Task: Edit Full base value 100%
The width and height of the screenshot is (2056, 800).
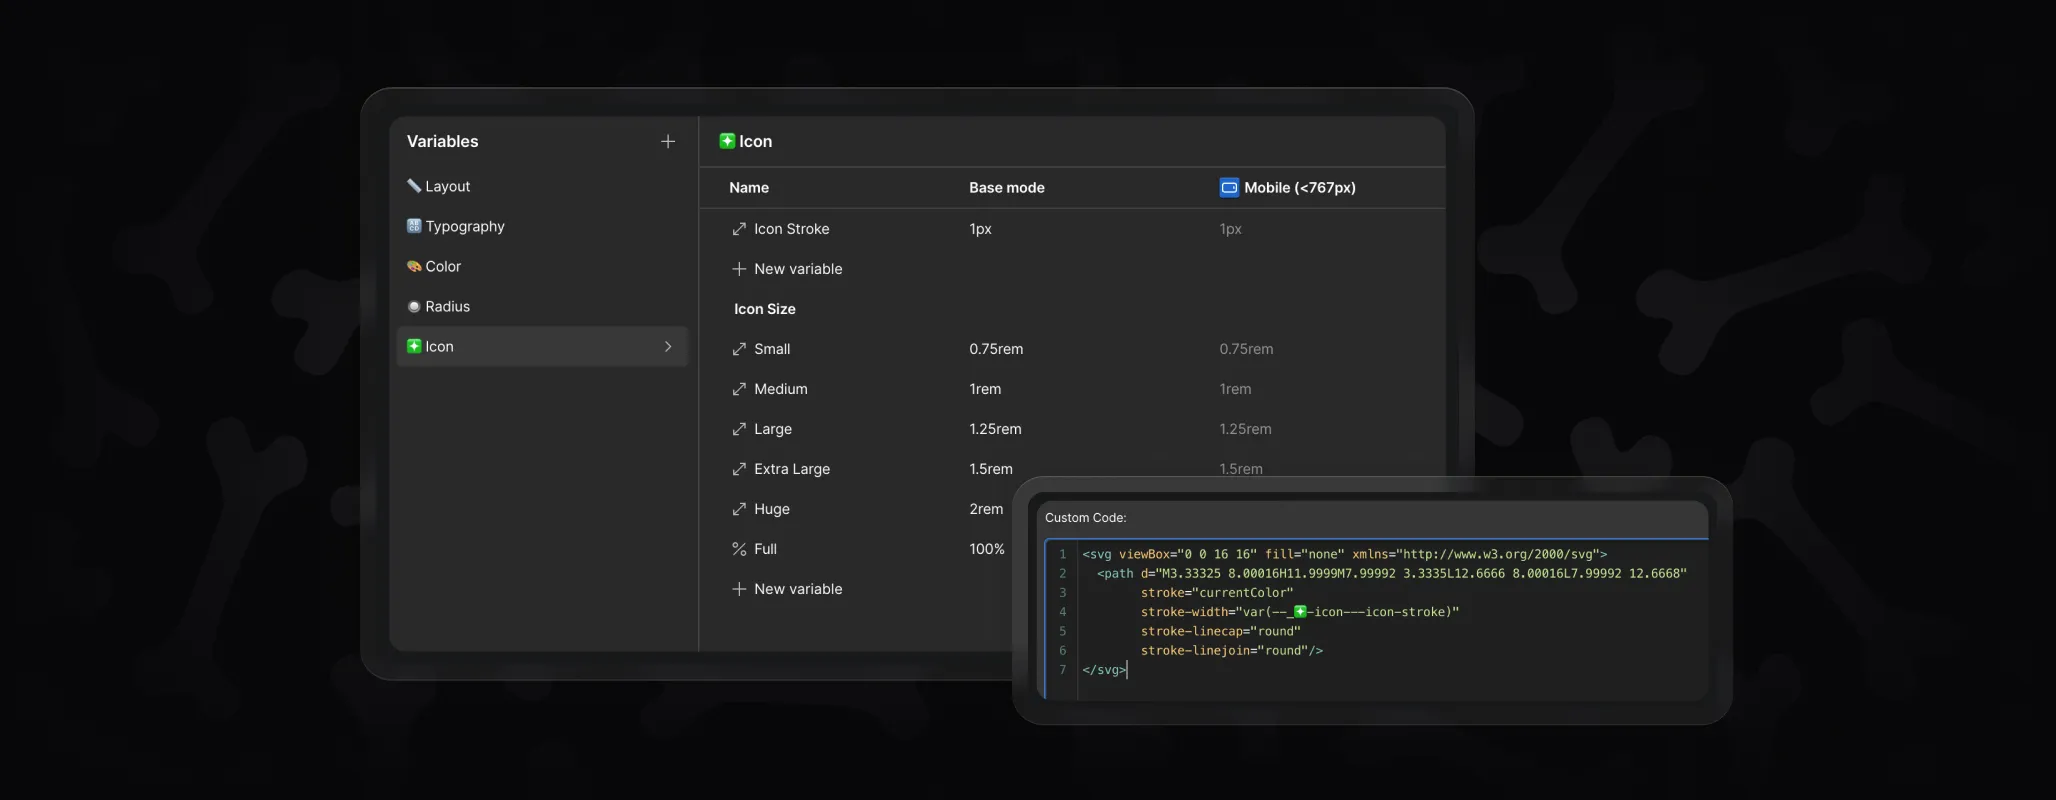Action: (987, 549)
